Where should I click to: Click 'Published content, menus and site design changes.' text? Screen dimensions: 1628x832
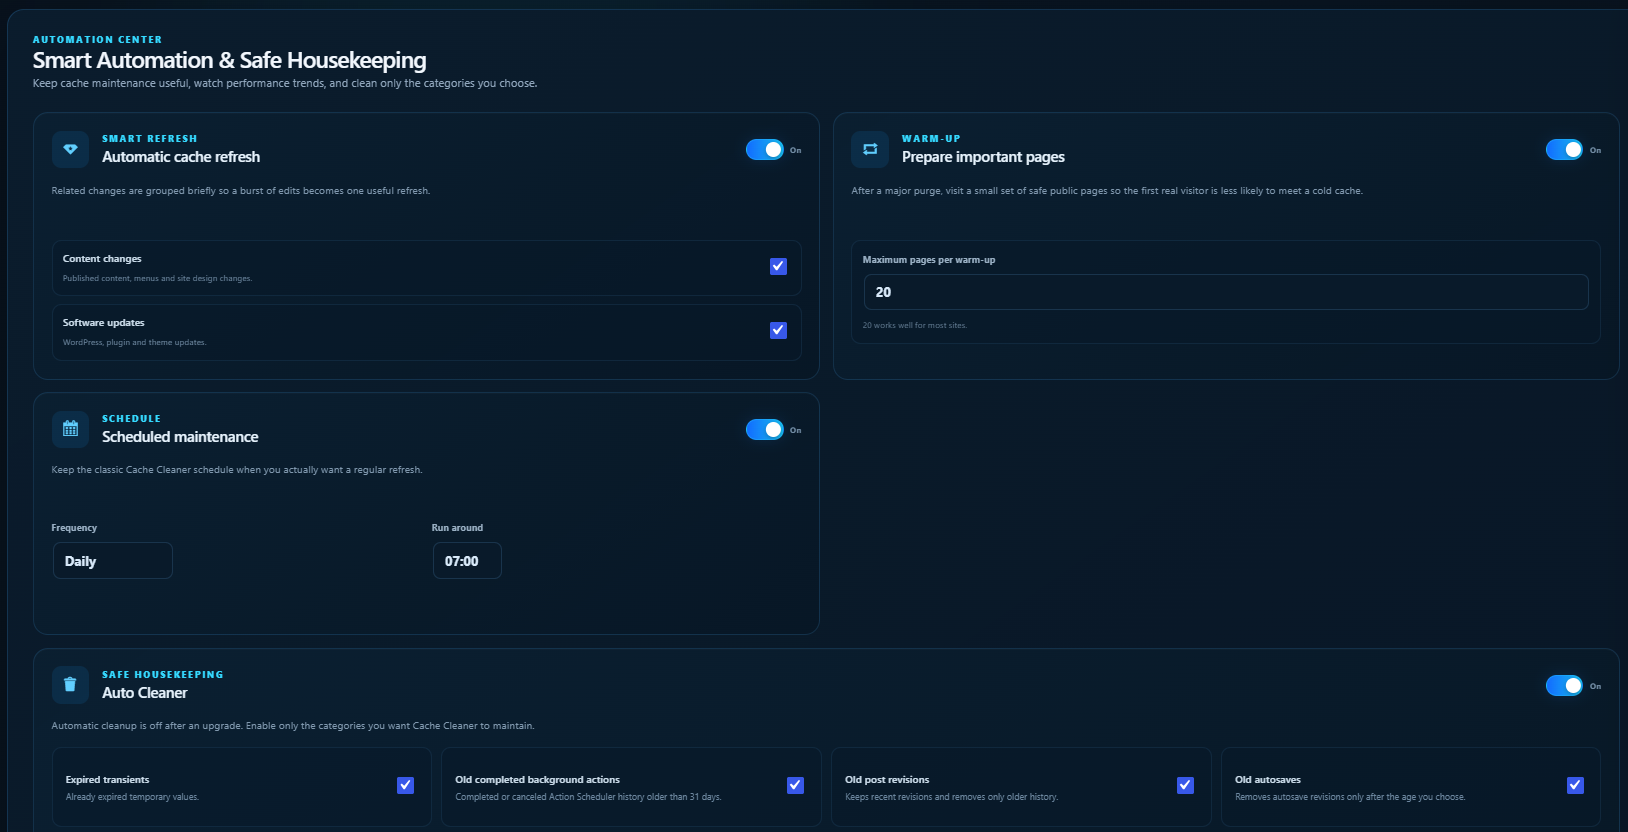click(158, 278)
